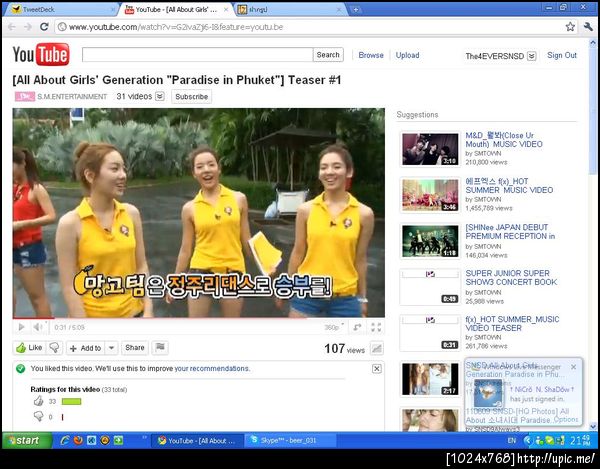The image size is (600, 469).
Task: Open f(x)_HOT SUMMER_MUSIC VIDEO TEASER link
Action: [512, 324]
